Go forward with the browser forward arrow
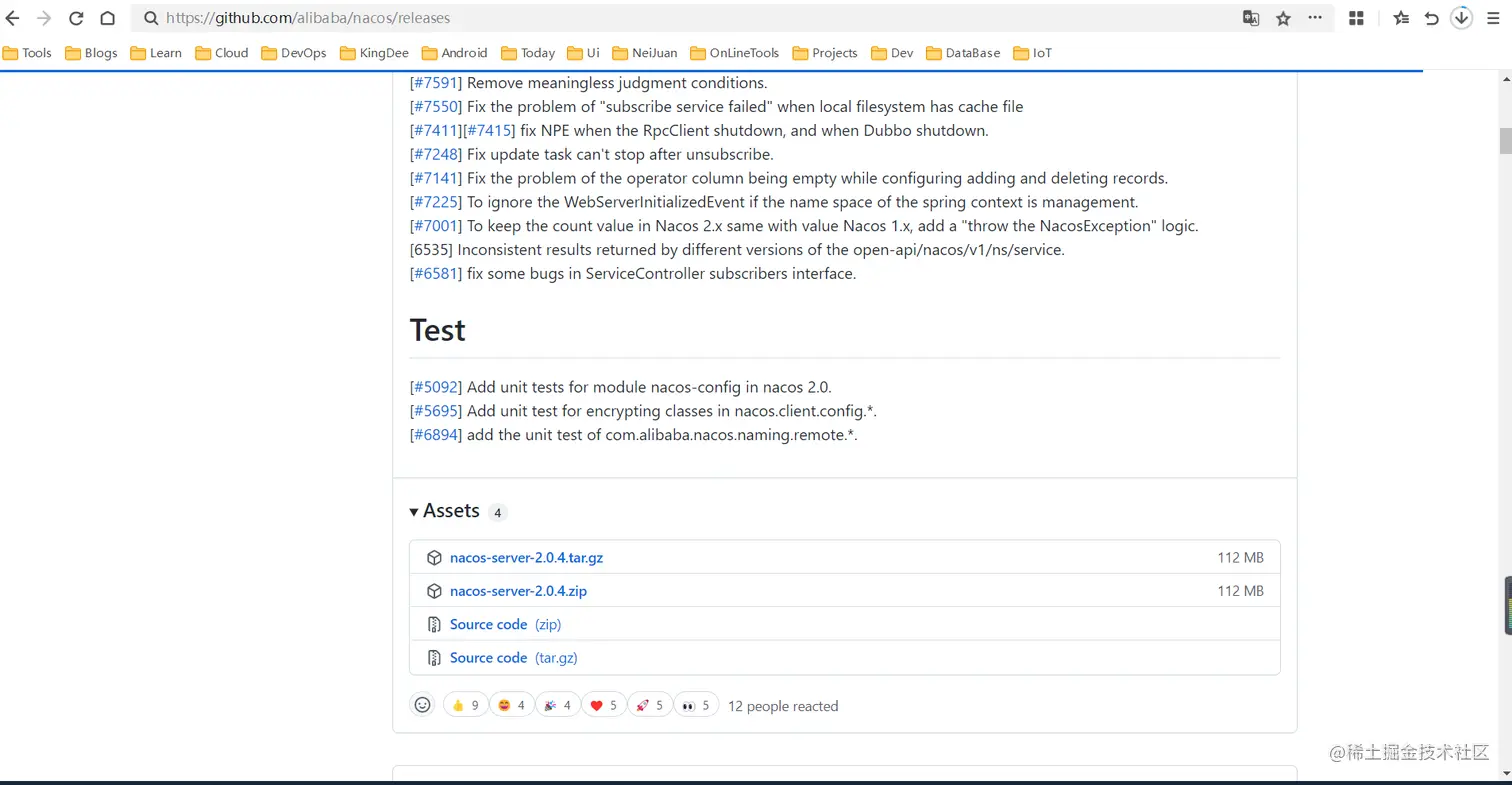This screenshot has width=1512, height=785. [x=44, y=18]
